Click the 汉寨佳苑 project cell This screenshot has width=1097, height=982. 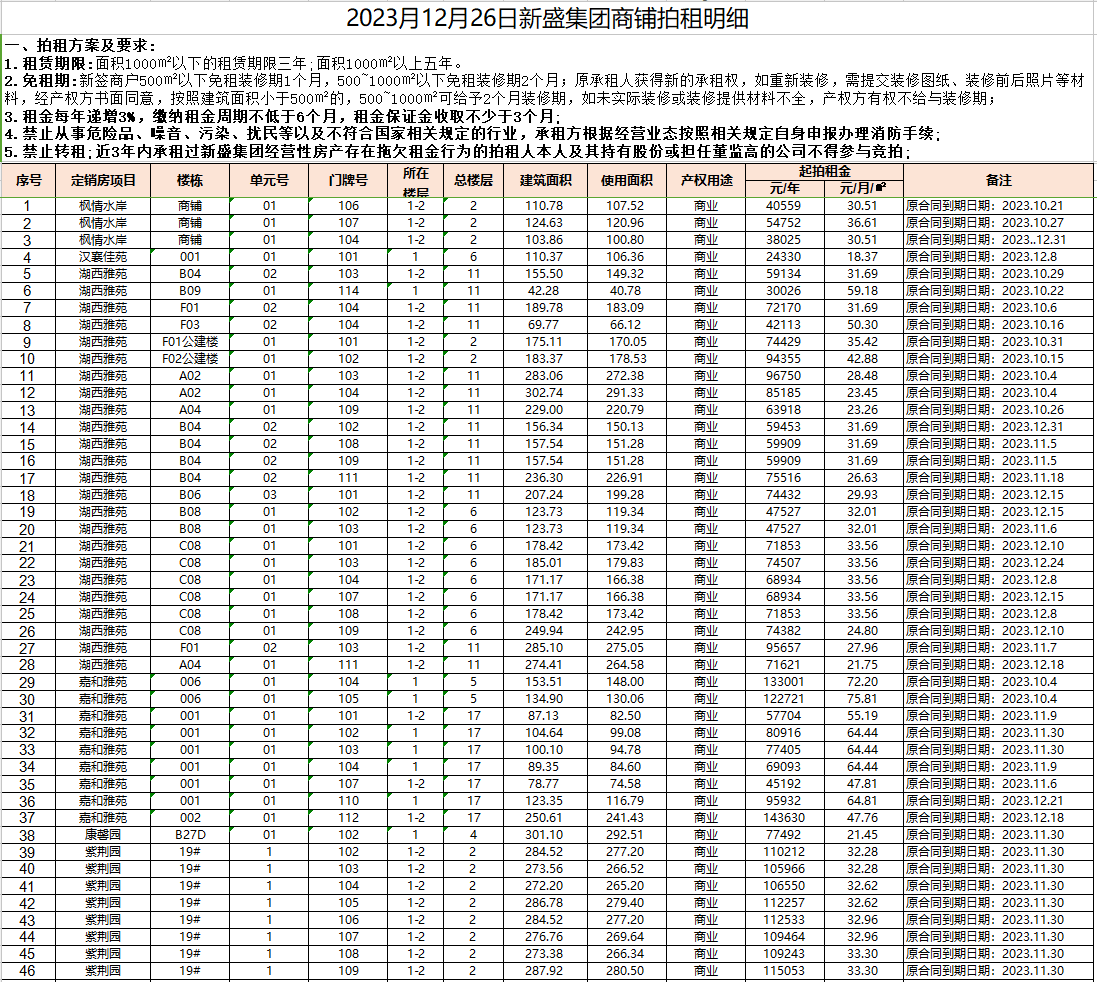[x=103, y=257]
